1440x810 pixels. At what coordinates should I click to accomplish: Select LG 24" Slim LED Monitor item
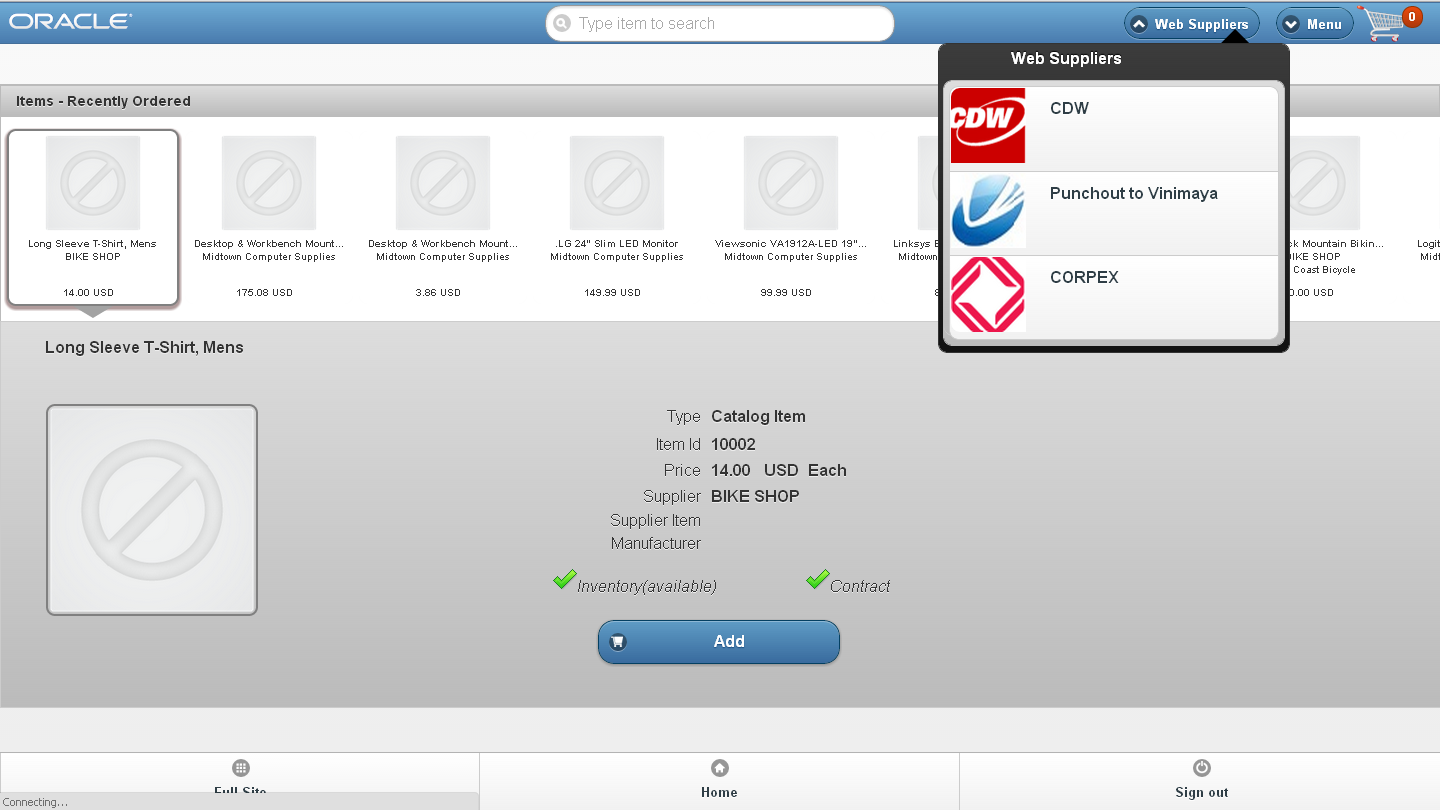617,217
